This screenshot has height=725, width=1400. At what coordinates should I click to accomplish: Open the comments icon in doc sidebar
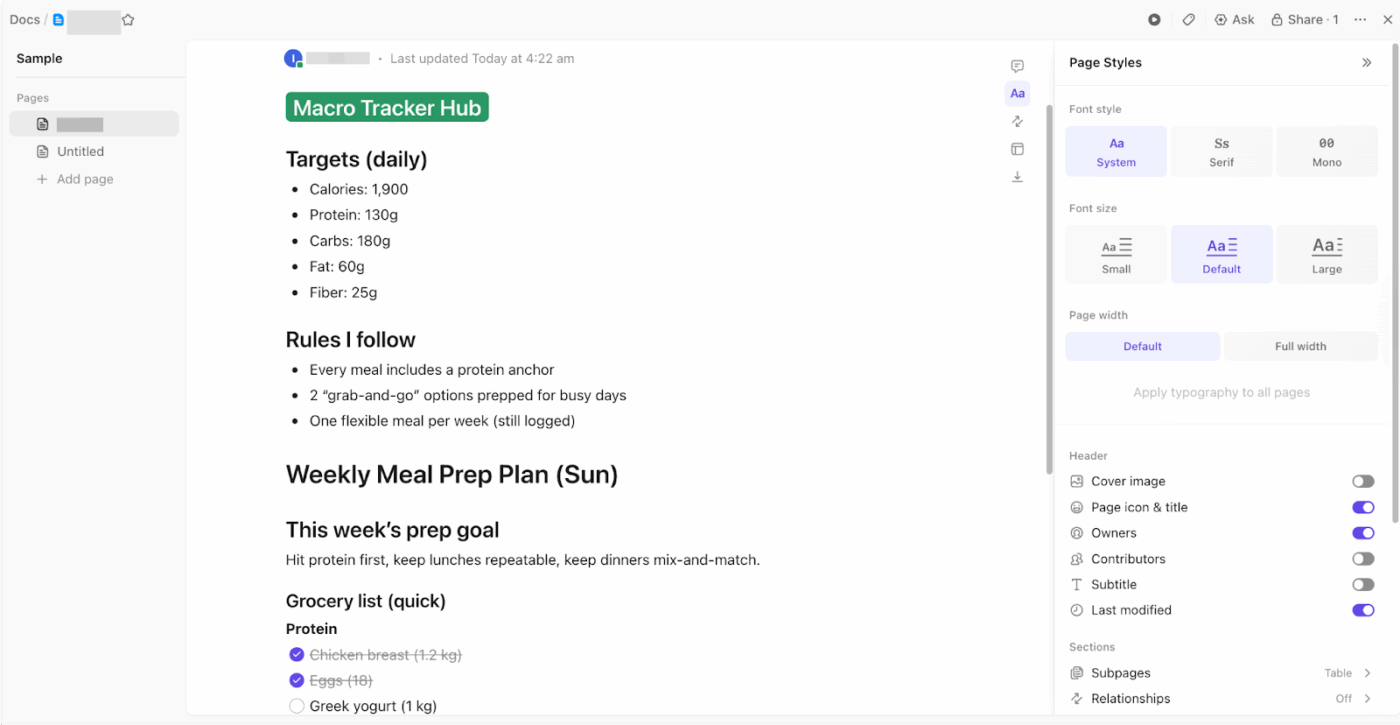point(1017,67)
